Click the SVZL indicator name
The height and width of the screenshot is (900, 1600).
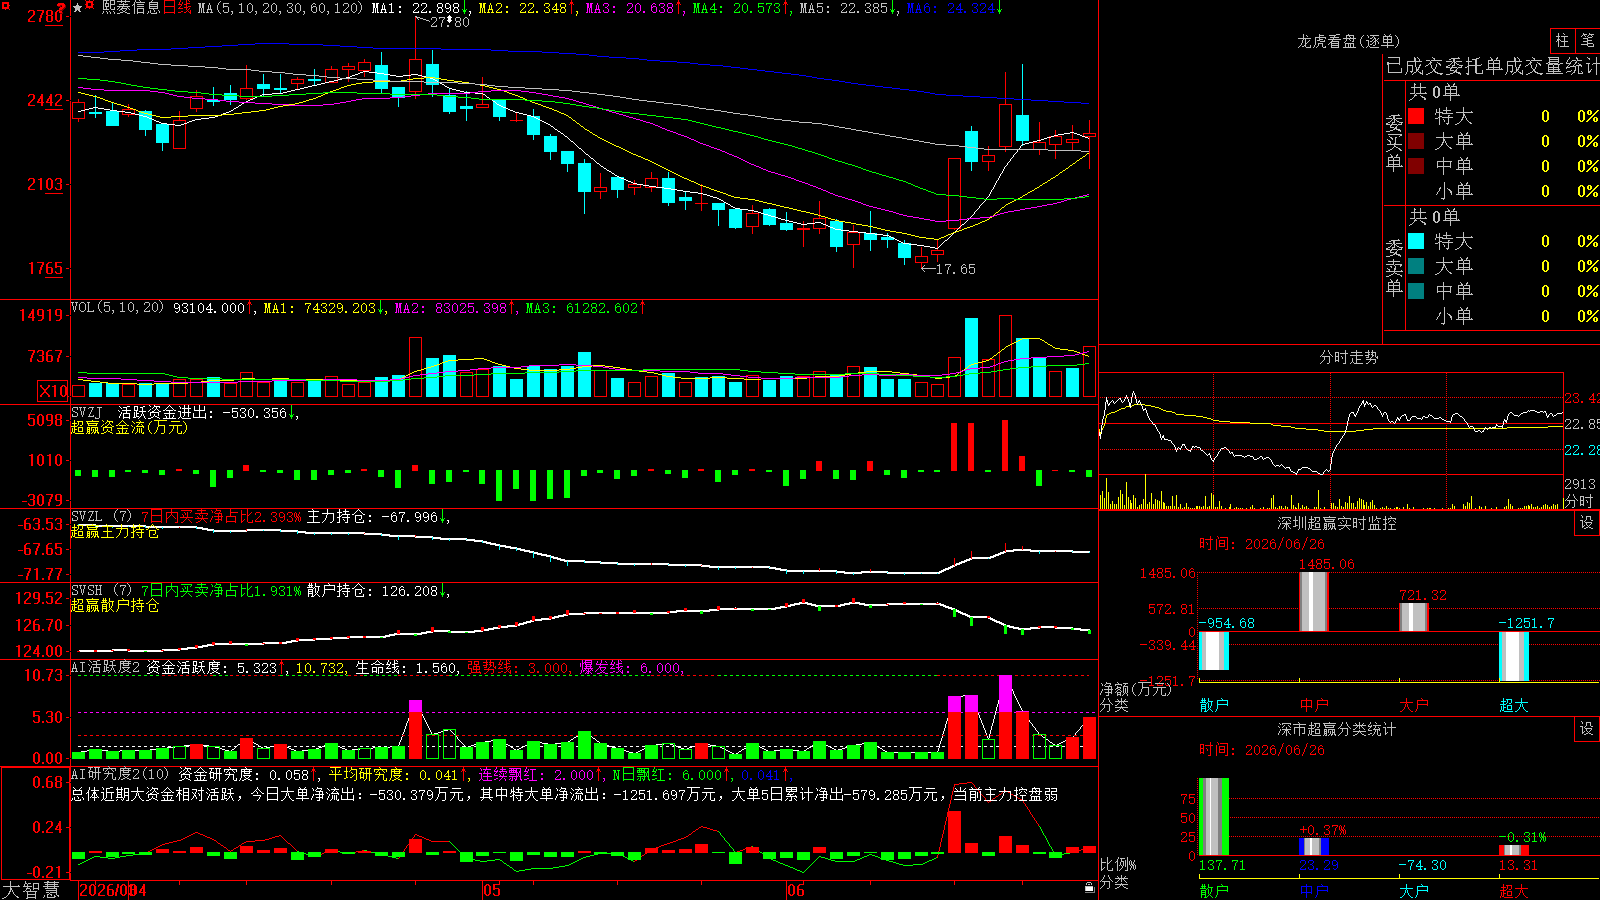86,516
